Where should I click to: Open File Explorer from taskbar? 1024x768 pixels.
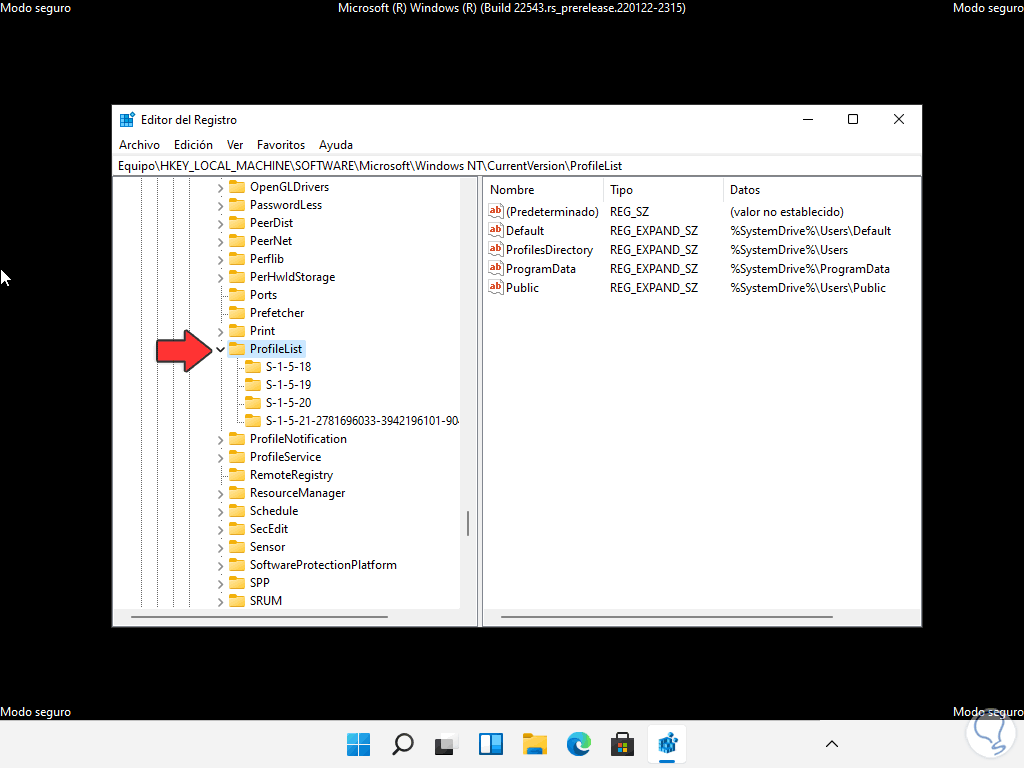(535, 744)
